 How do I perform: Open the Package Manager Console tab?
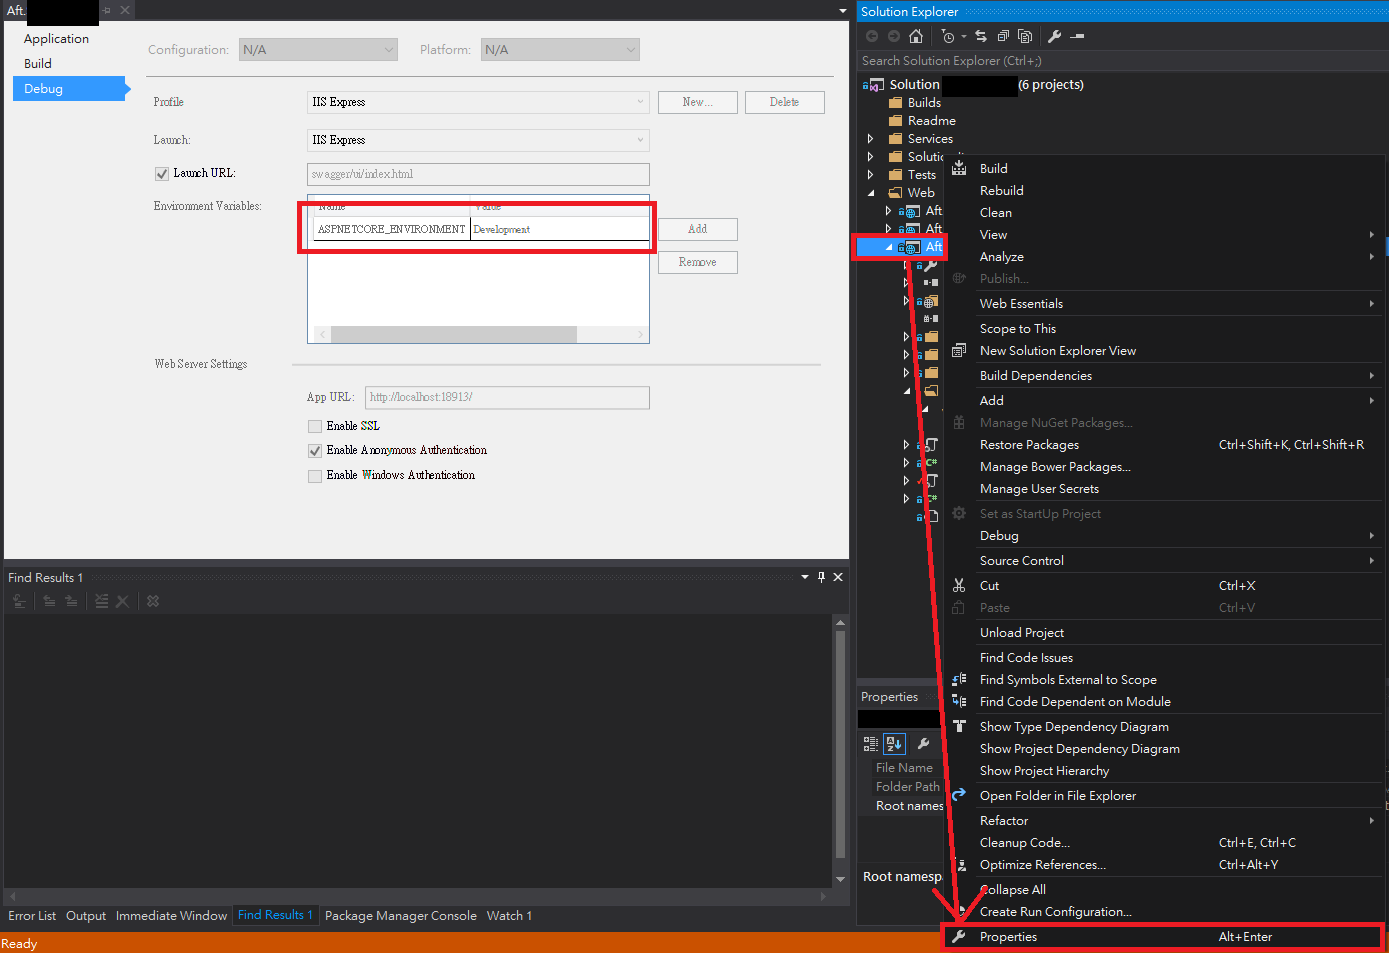[x=401, y=915]
